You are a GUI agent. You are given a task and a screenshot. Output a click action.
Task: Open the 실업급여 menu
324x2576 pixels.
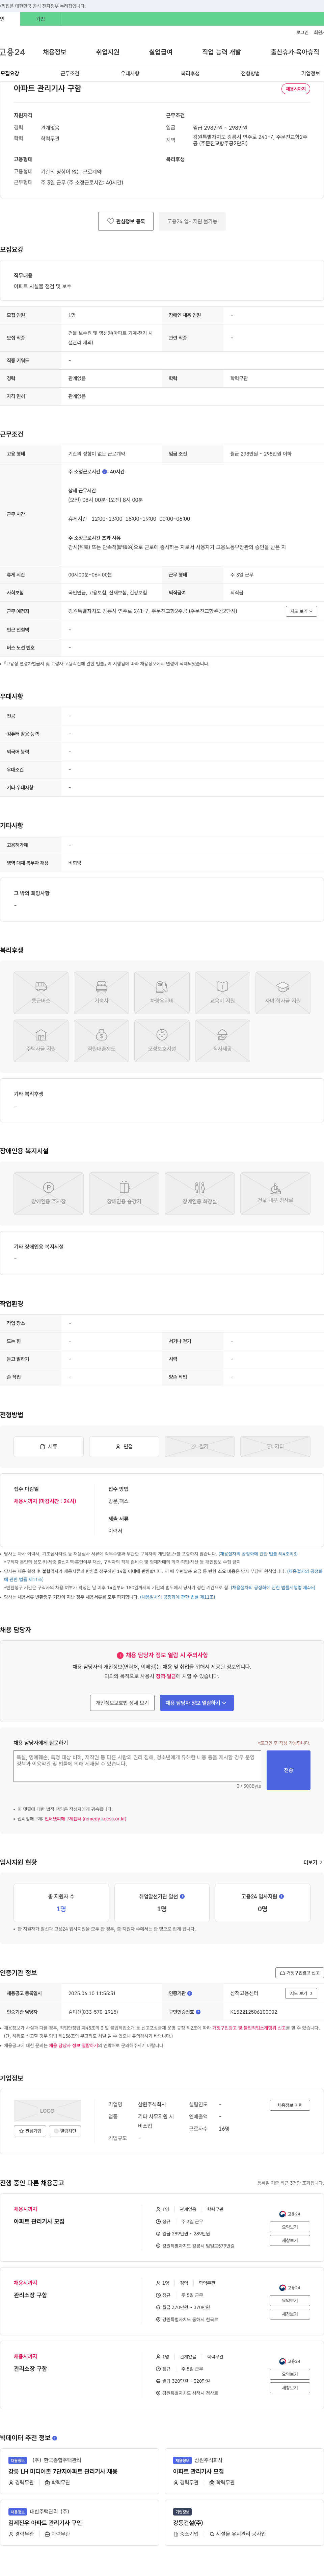(161, 52)
